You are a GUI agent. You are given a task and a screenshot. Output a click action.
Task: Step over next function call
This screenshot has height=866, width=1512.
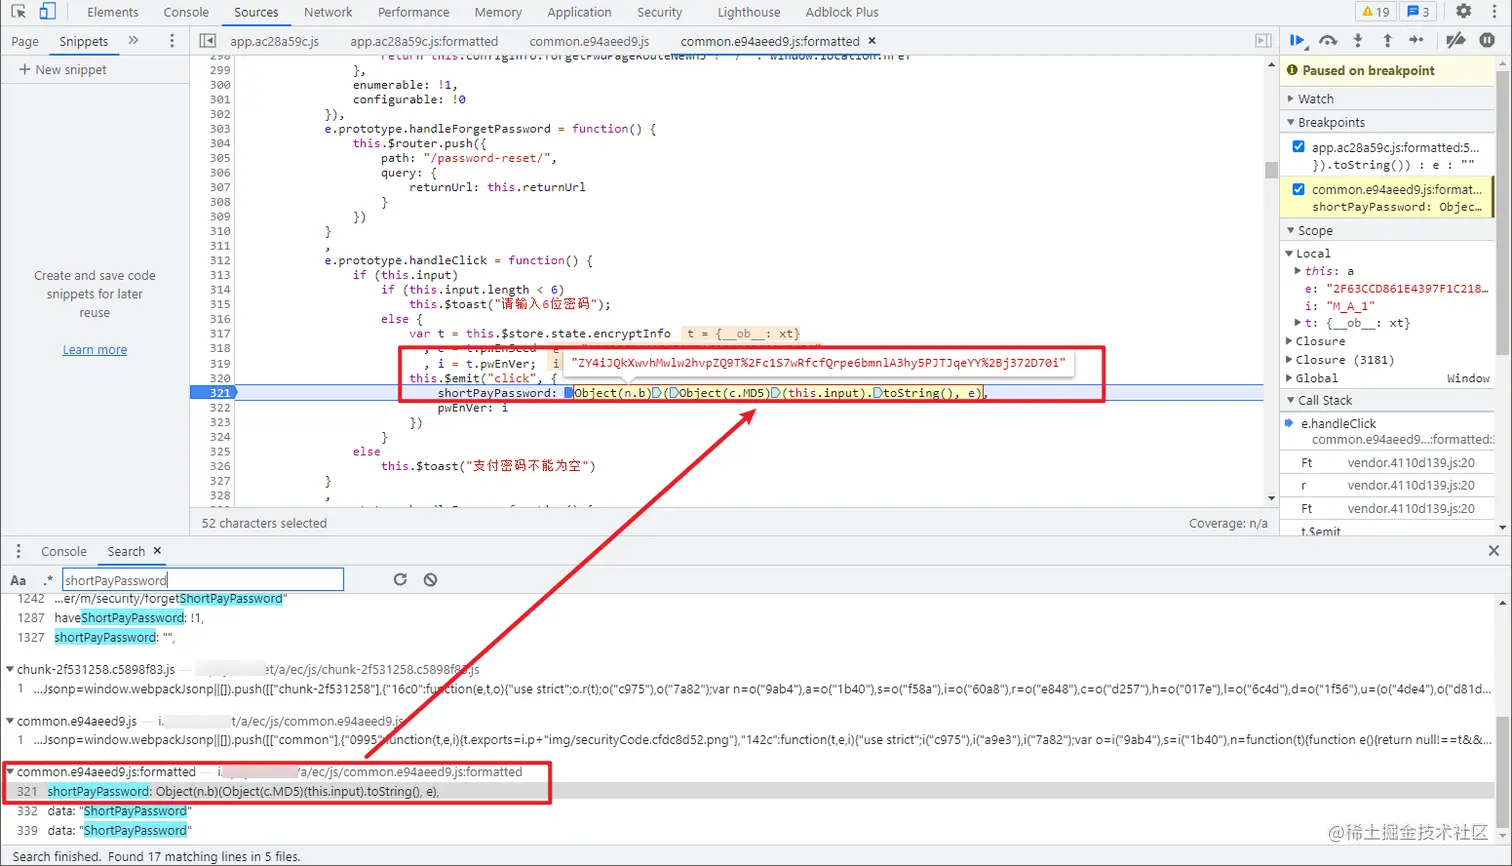pyautogui.click(x=1328, y=40)
